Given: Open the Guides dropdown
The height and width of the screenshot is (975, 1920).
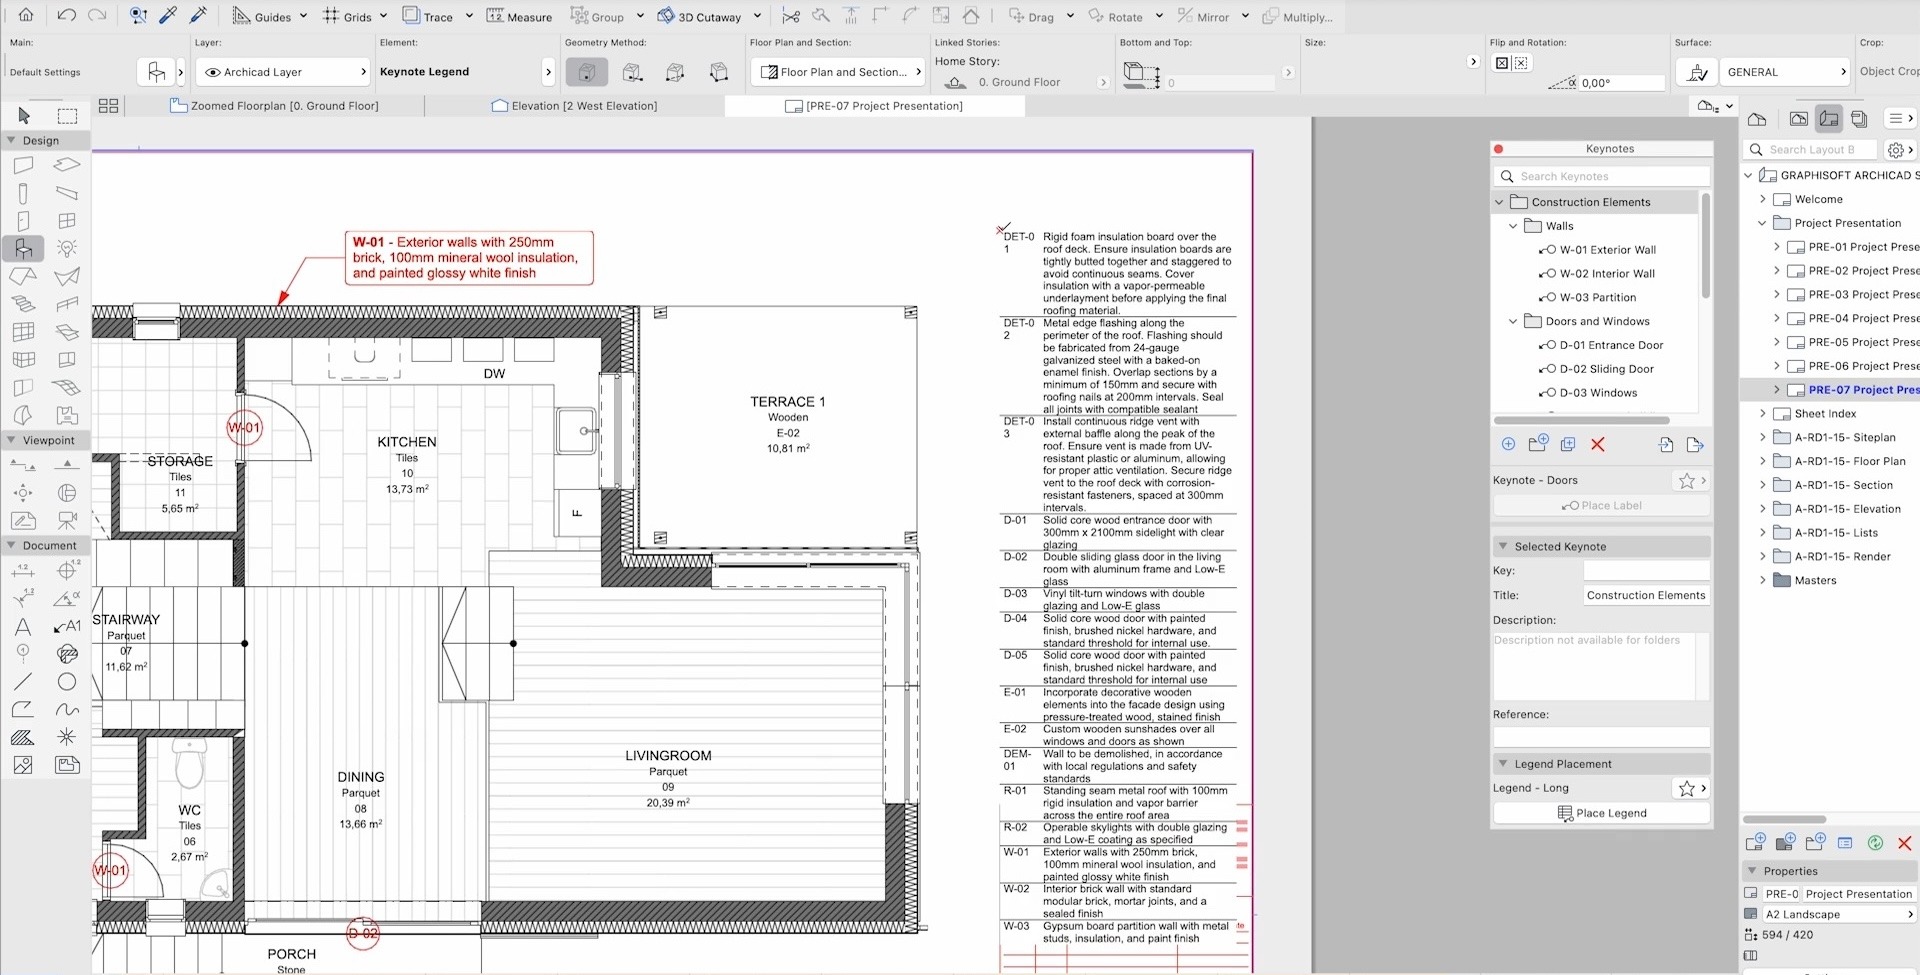Looking at the screenshot, I should [303, 16].
